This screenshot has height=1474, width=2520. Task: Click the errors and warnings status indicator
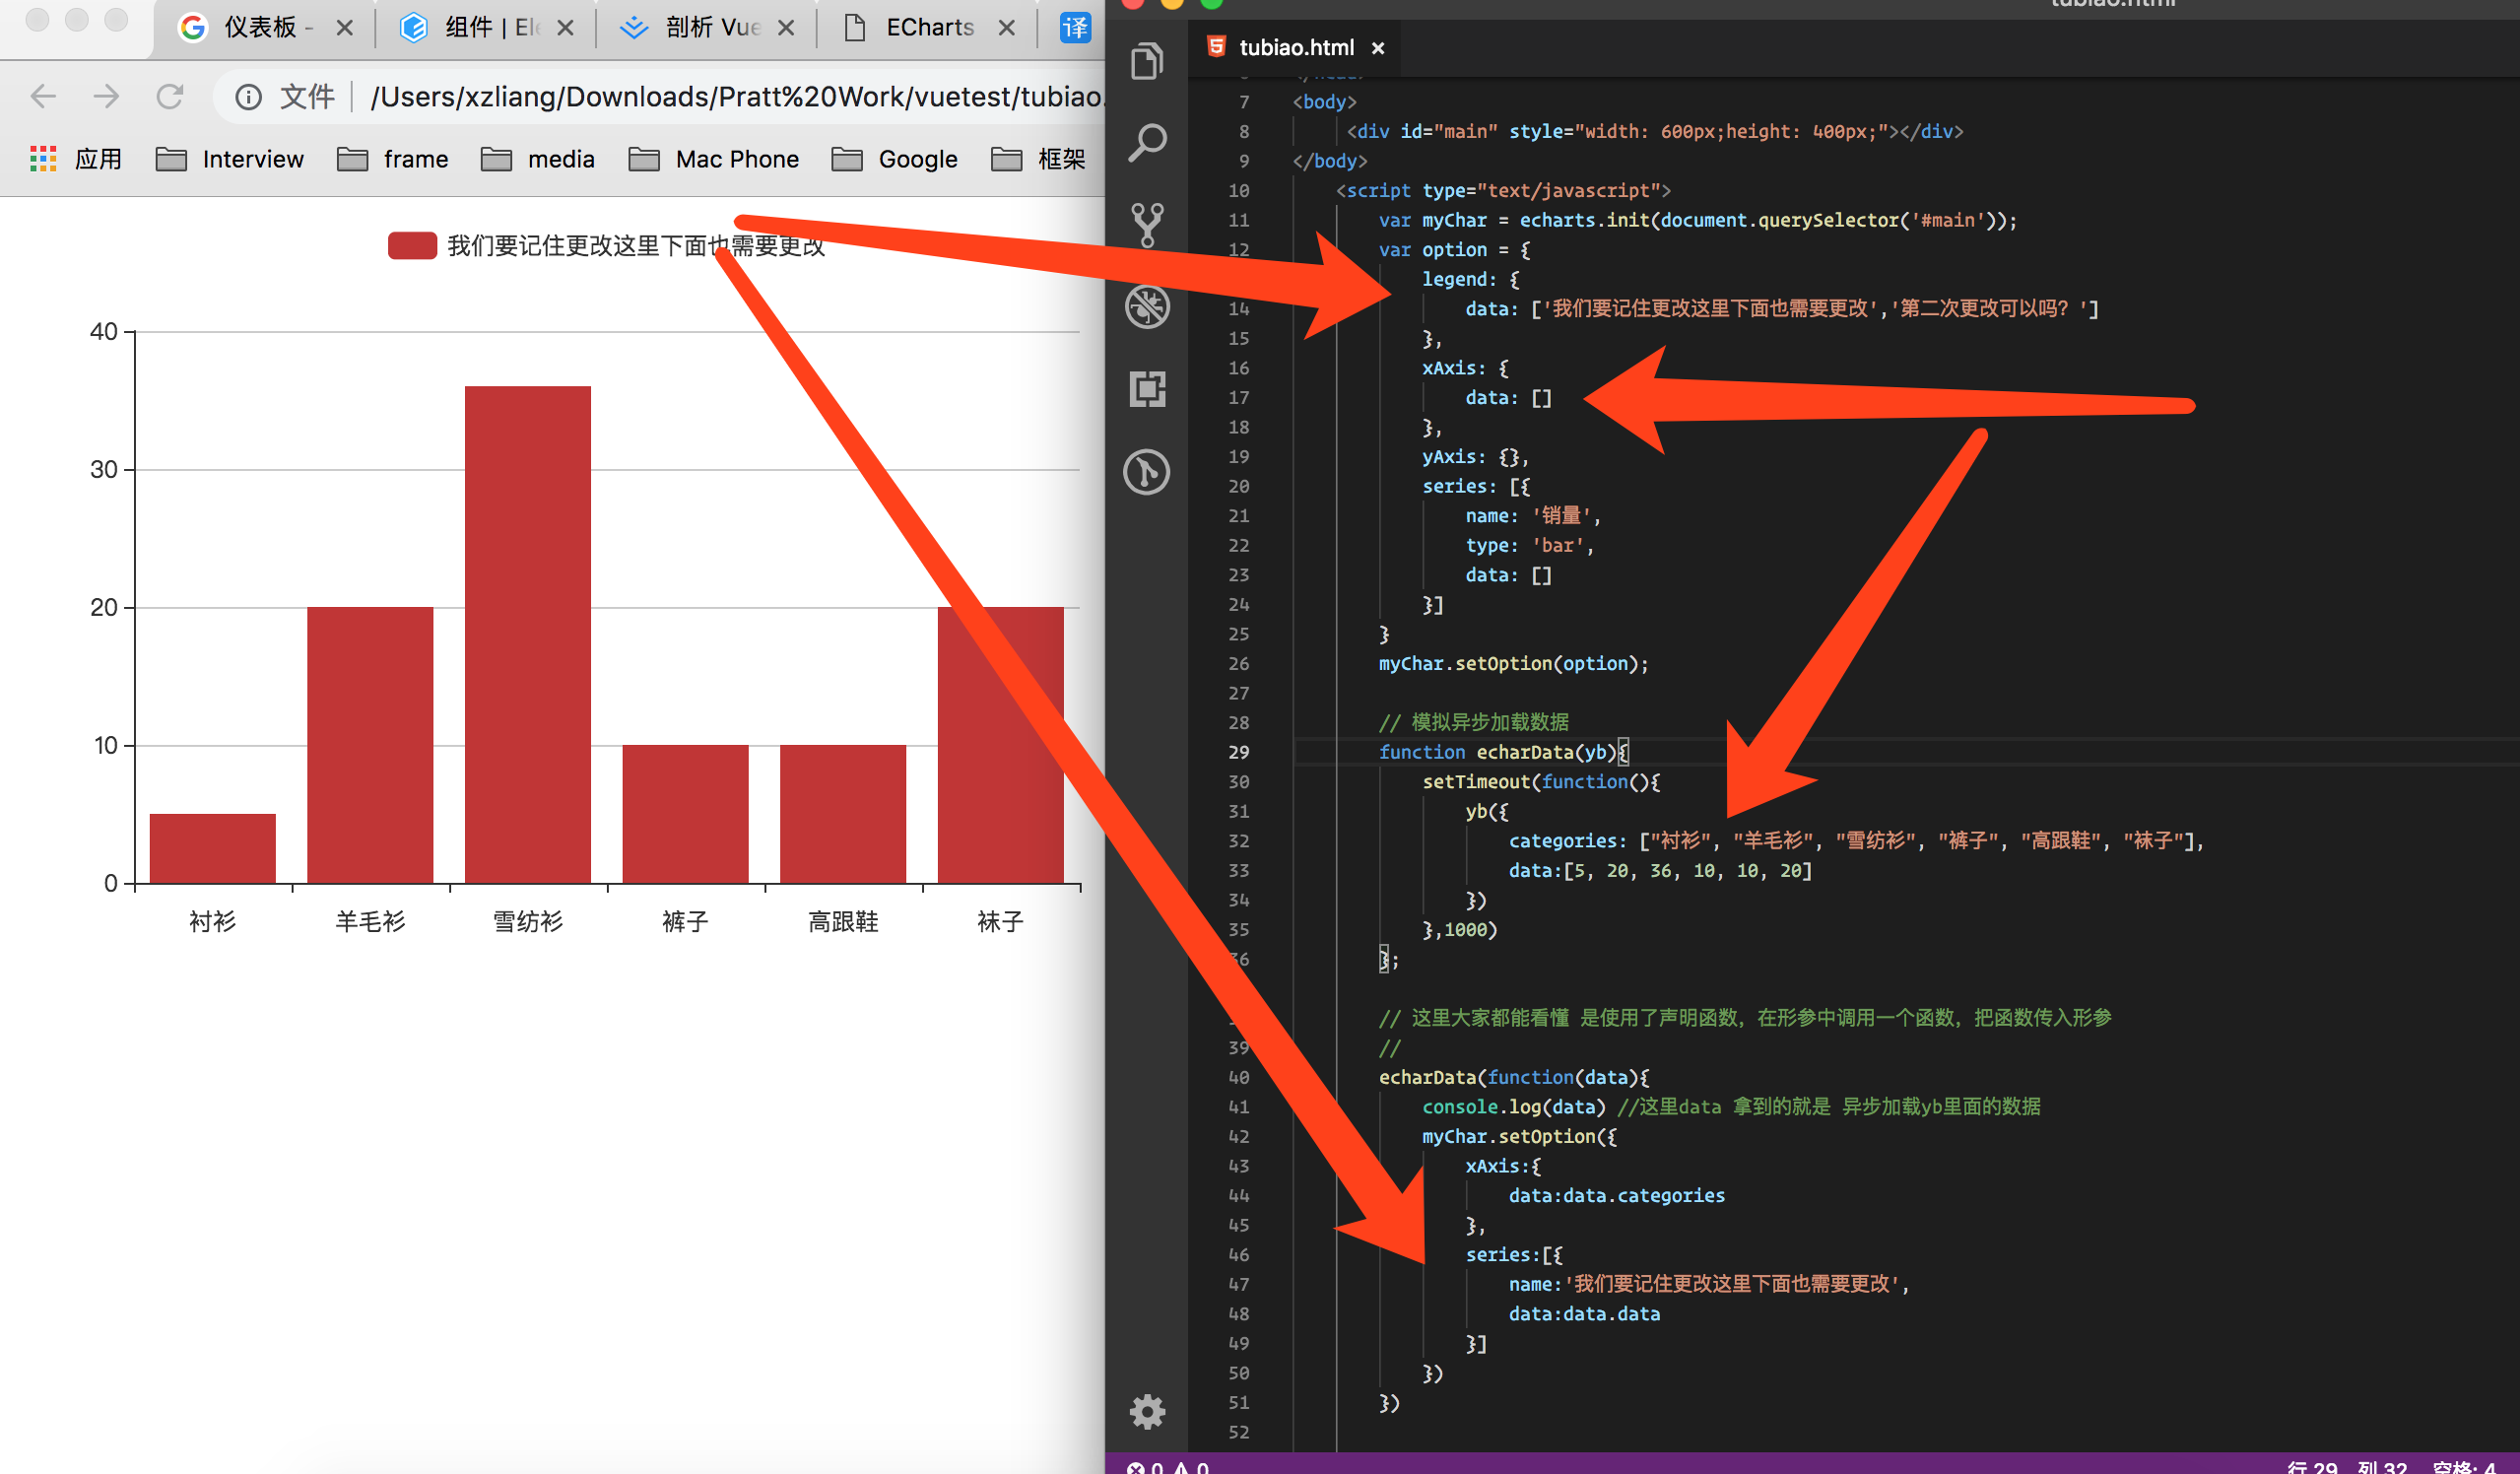click(1168, 1466)
